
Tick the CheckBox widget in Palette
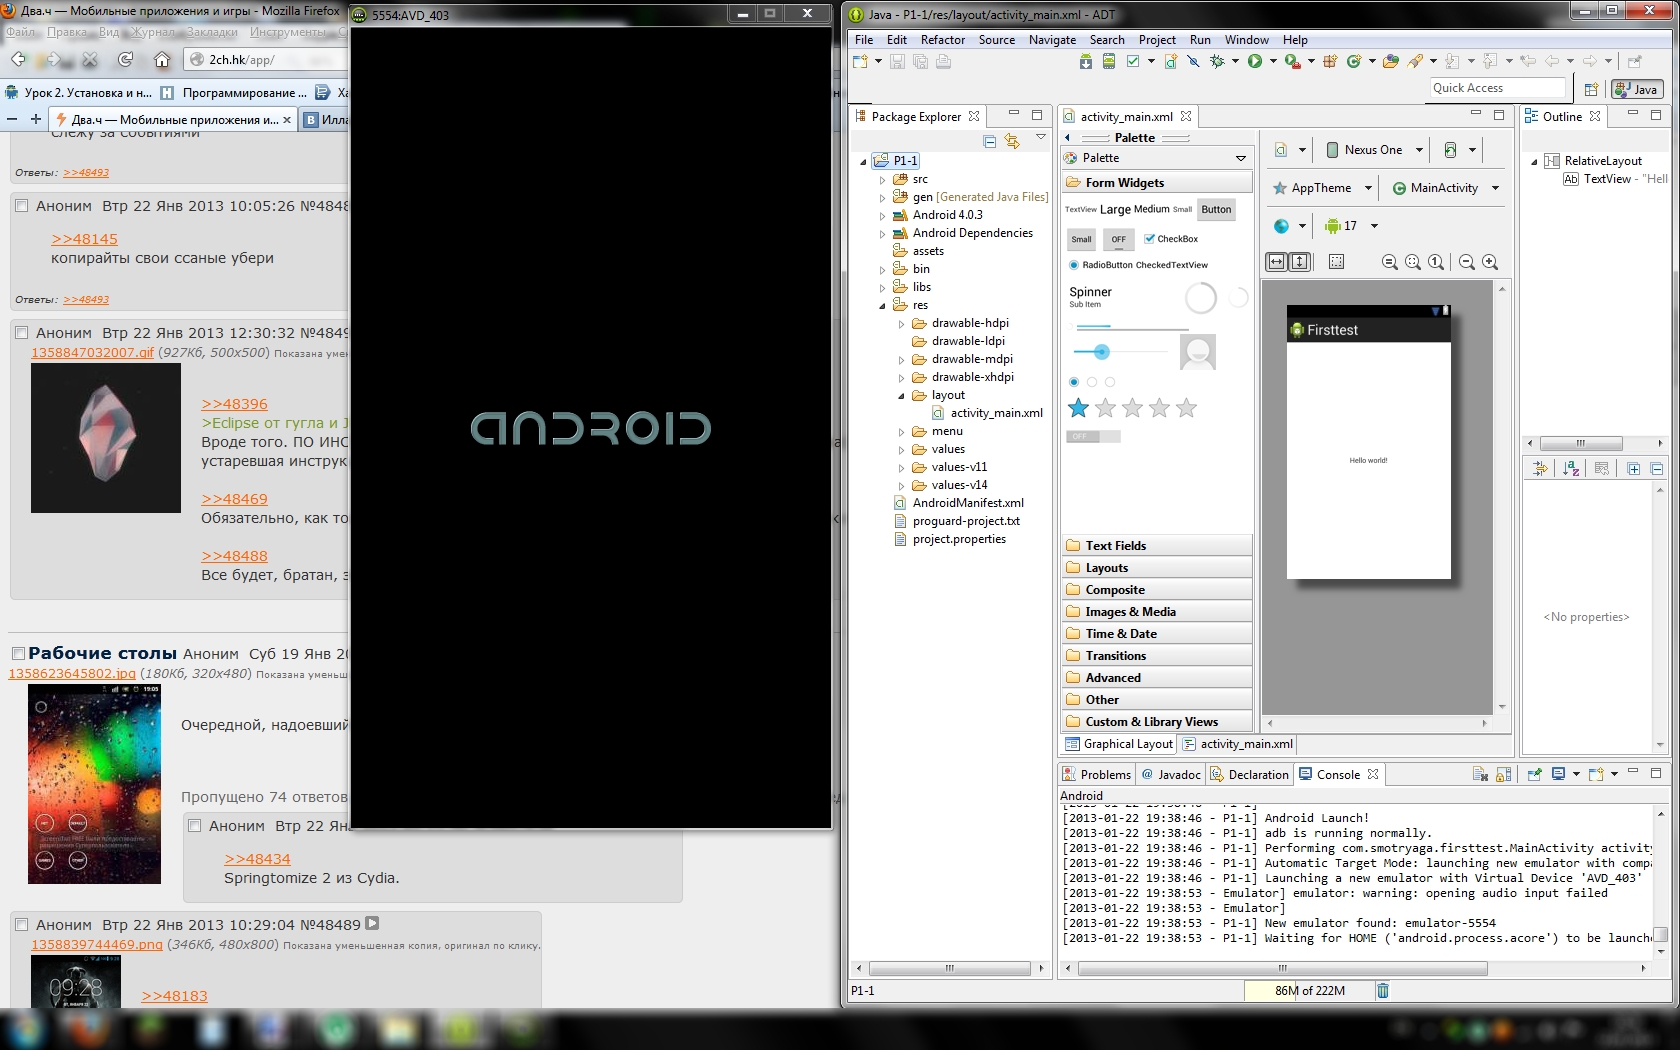[1171, 239]
